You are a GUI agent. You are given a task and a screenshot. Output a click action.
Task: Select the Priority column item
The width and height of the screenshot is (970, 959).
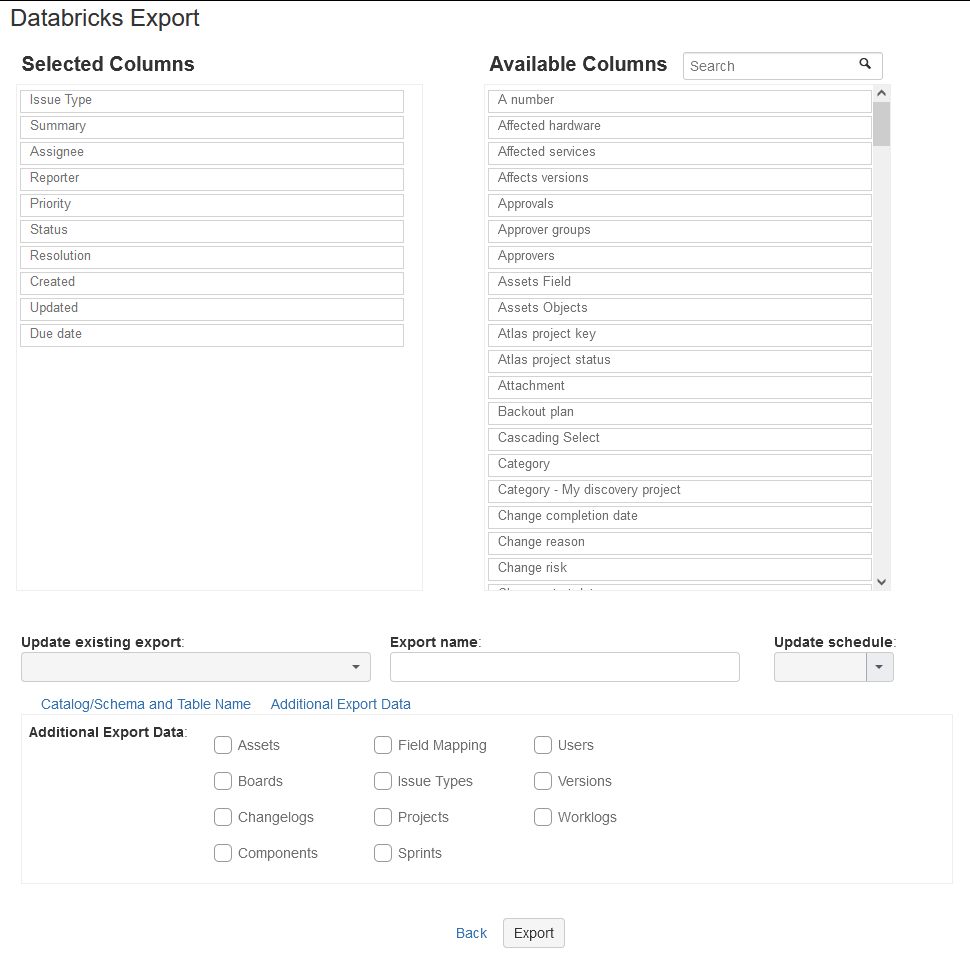[x=212, y=205]
